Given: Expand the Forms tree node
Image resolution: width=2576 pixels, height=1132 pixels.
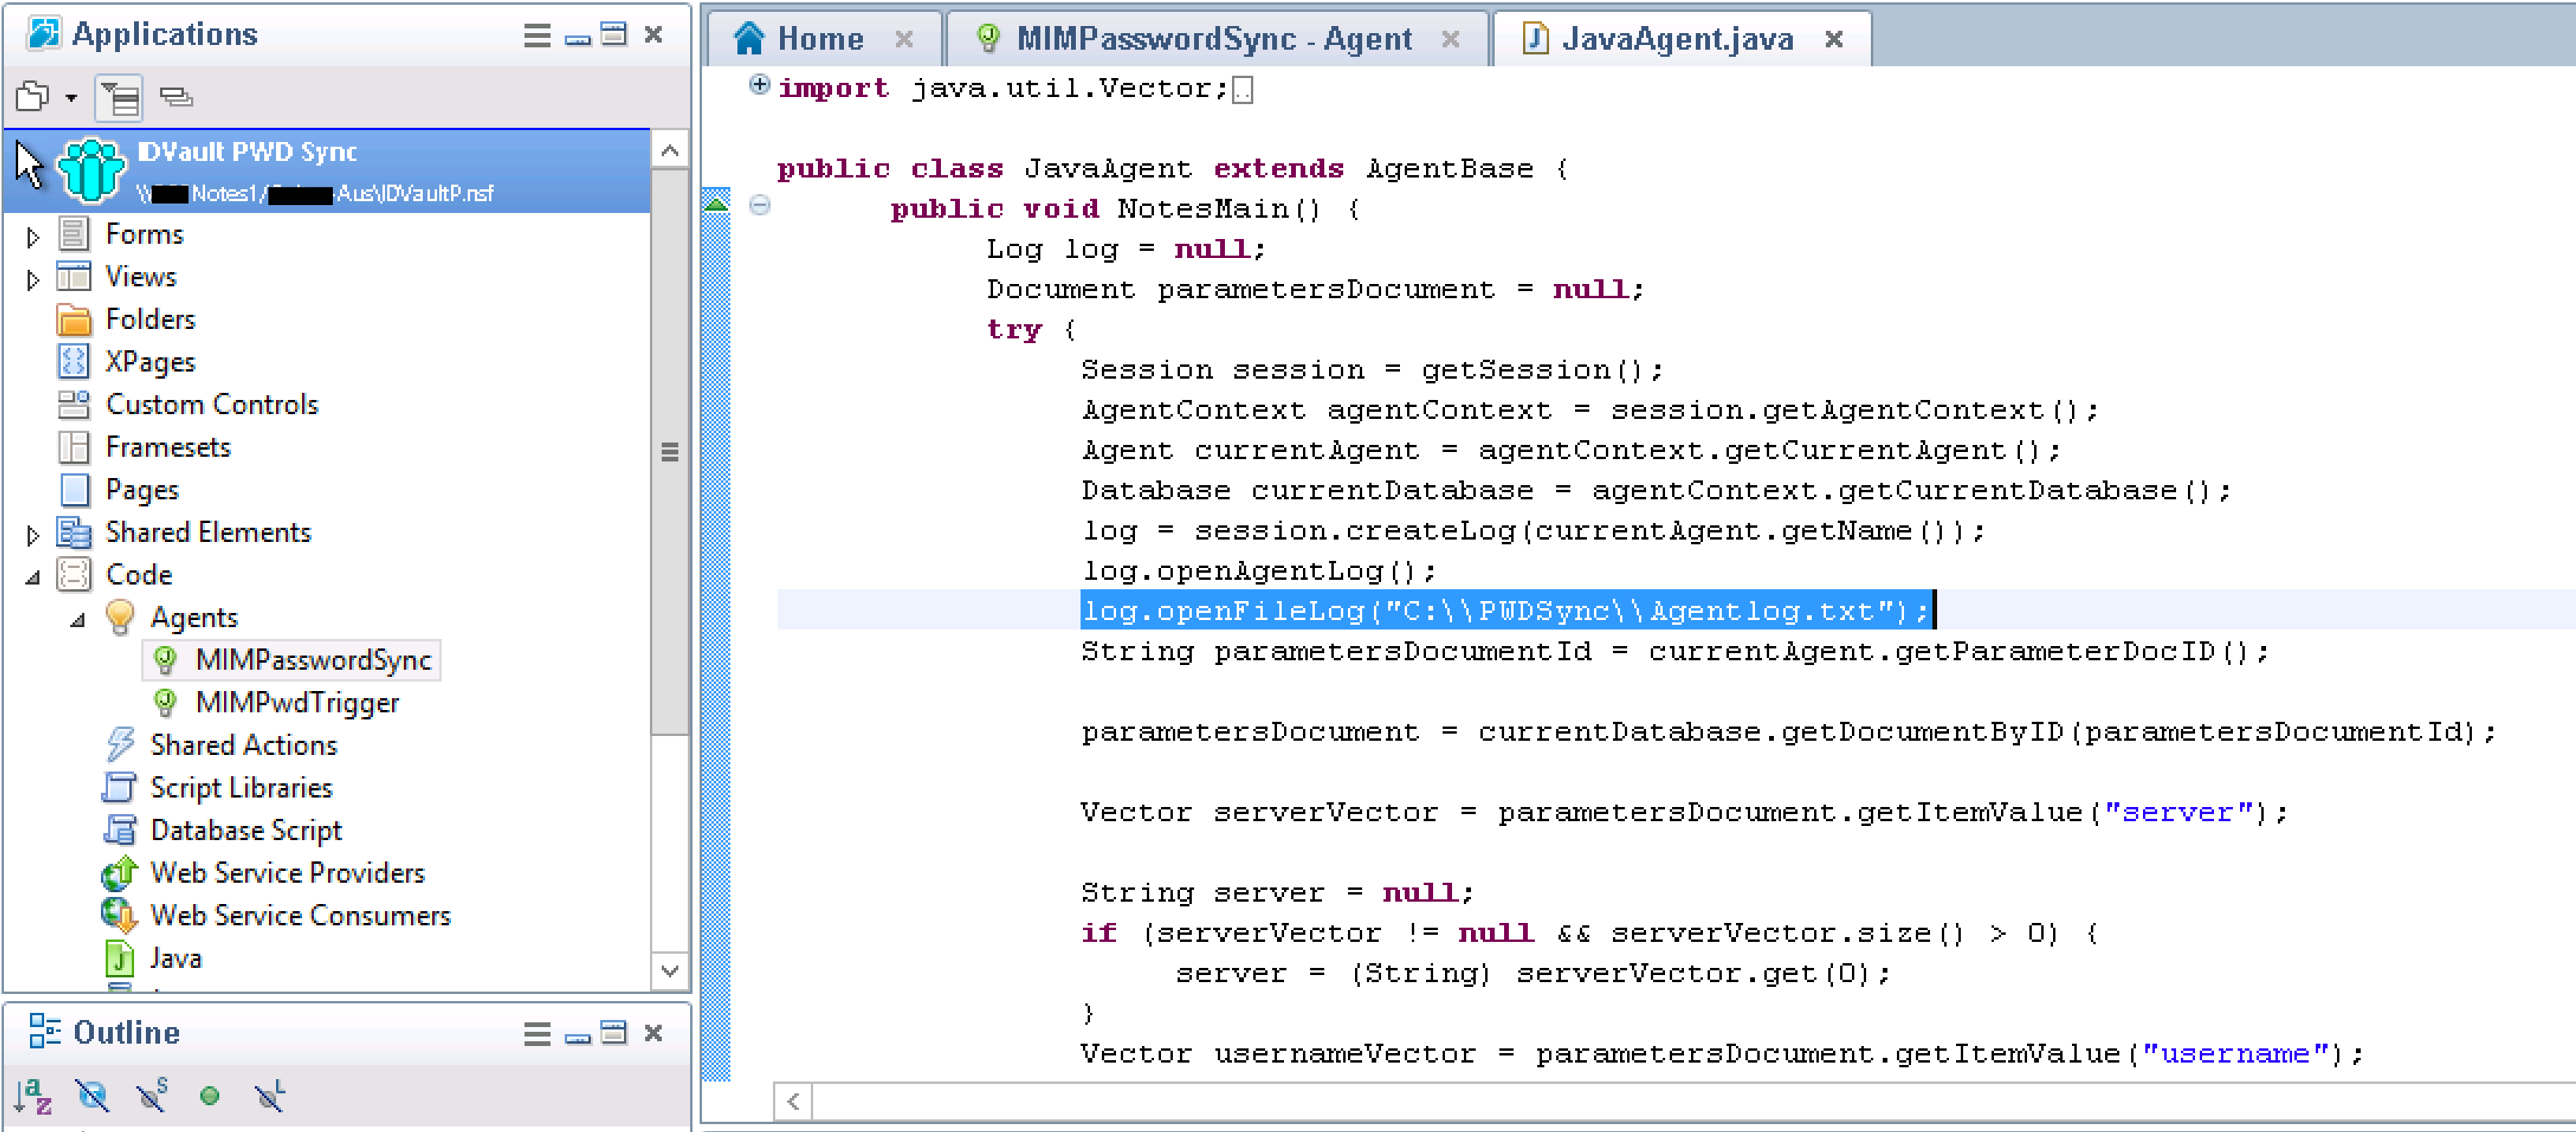Looking at the screenshot, I should point(33,237).
